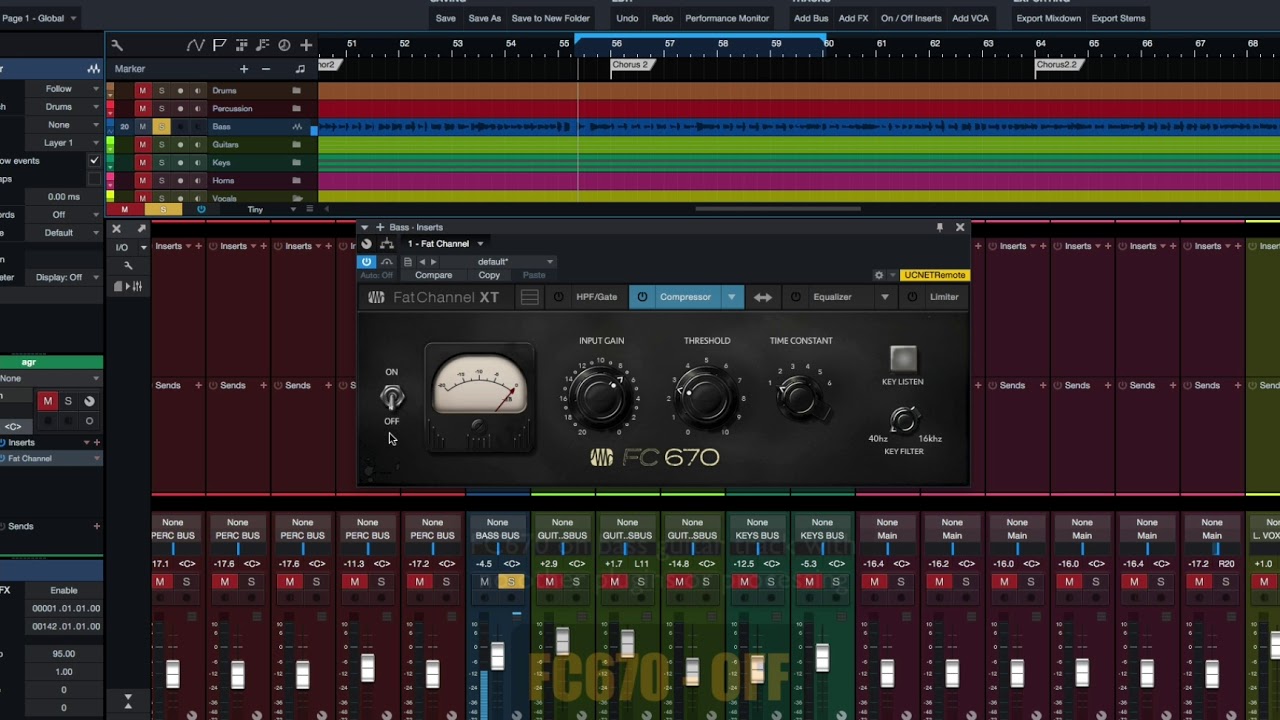Add tracks with the plus icon
1280x720 pixels.
coord(306,45)
